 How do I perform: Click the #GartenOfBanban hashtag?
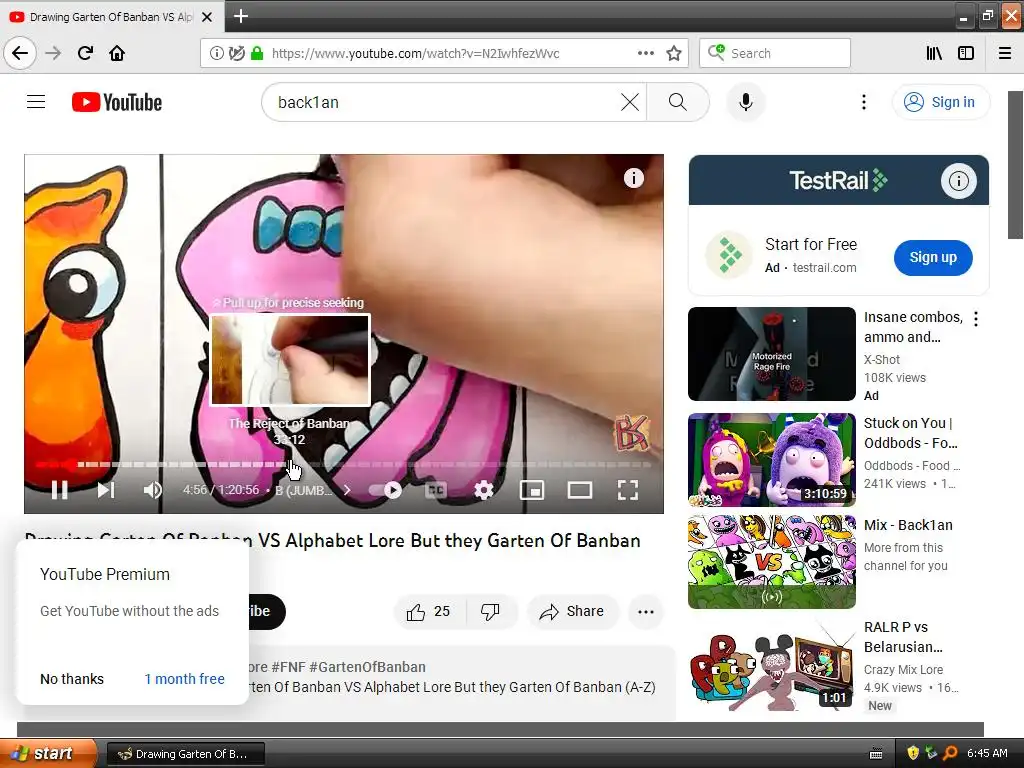(367, 667)
